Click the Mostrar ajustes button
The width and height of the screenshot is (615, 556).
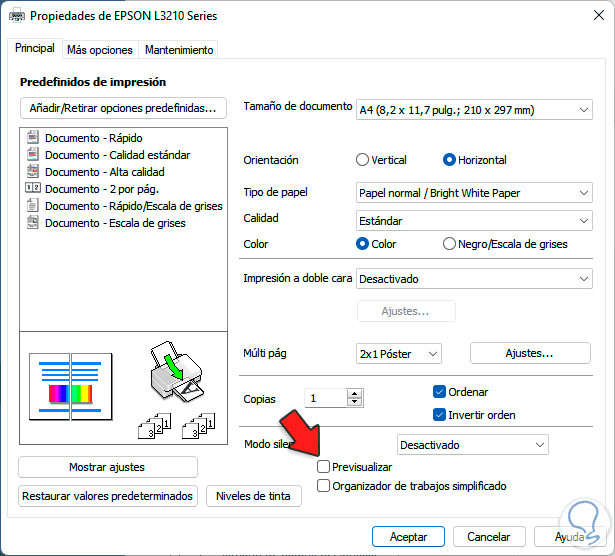click(x=107, y=467)
